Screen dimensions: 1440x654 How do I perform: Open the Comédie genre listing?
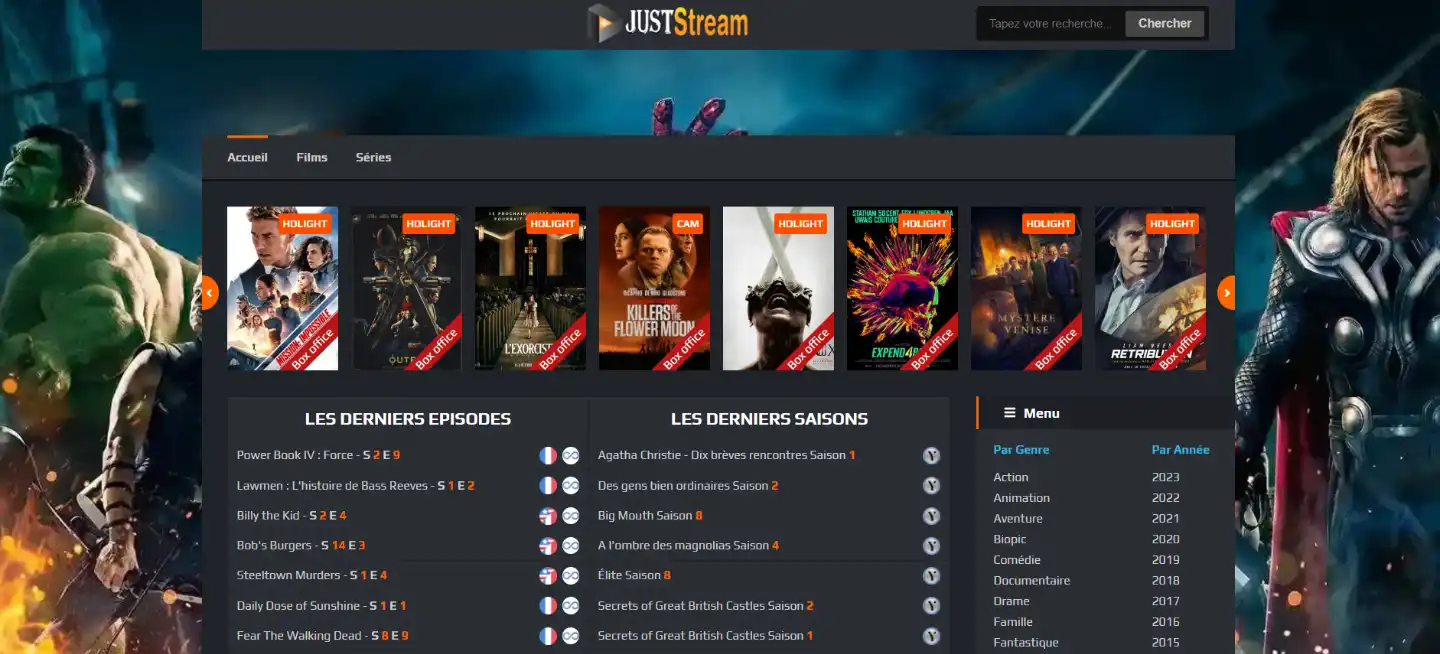[1017, 559]
